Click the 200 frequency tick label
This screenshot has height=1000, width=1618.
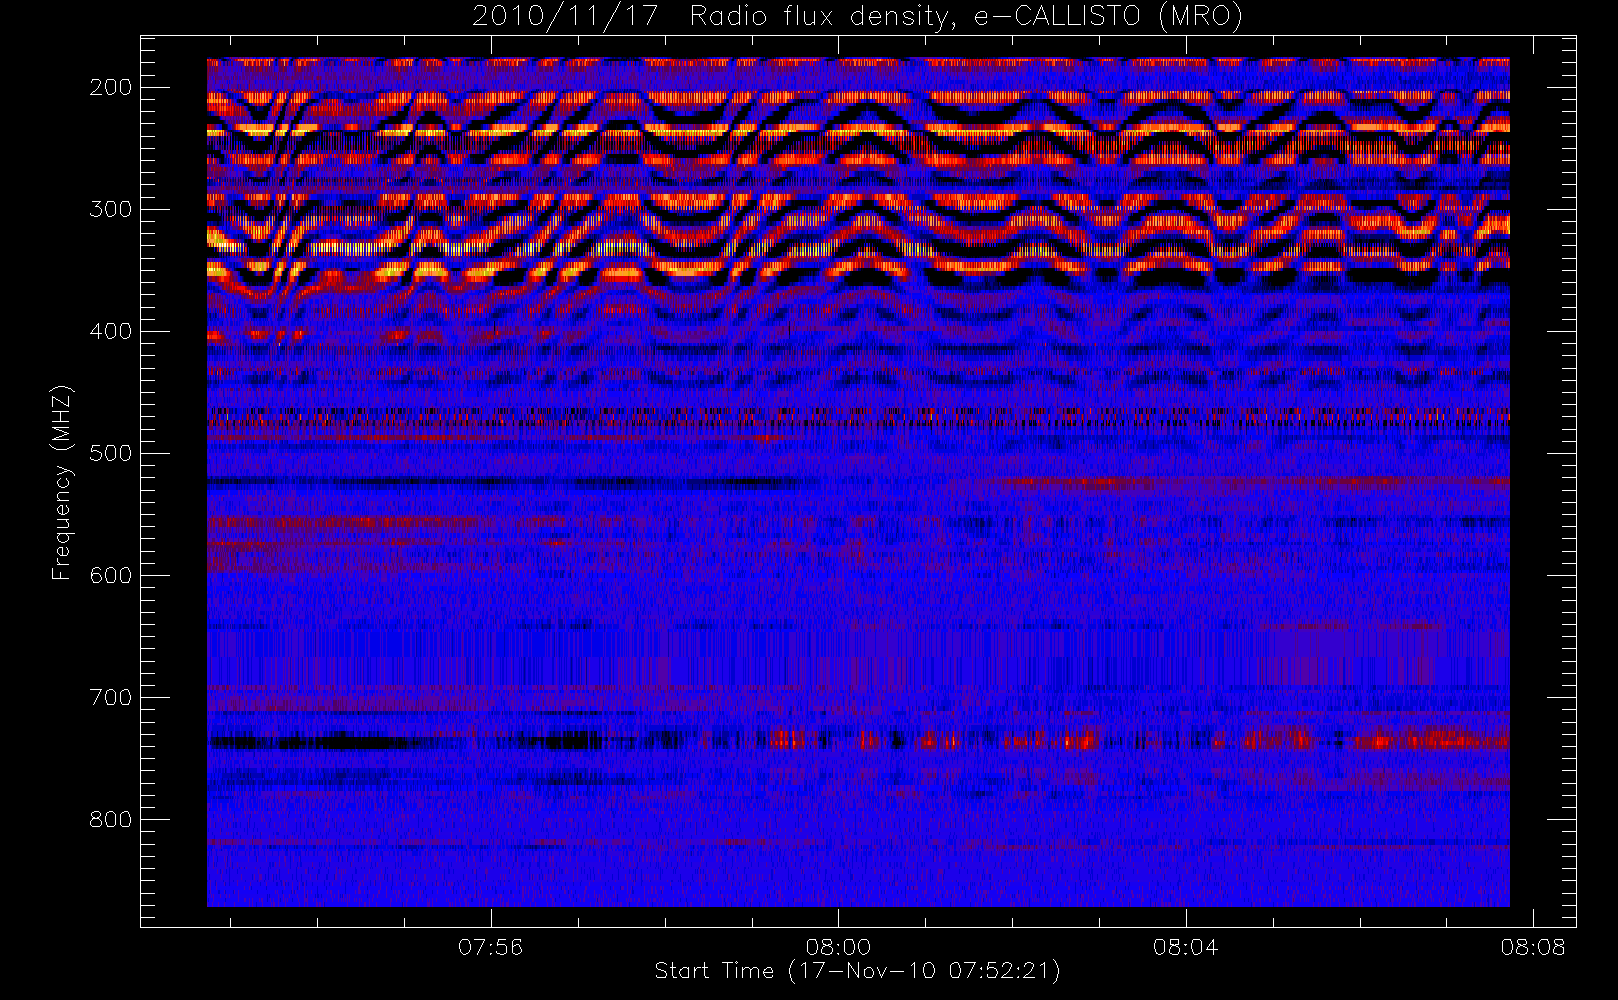[x=111, y=87]
